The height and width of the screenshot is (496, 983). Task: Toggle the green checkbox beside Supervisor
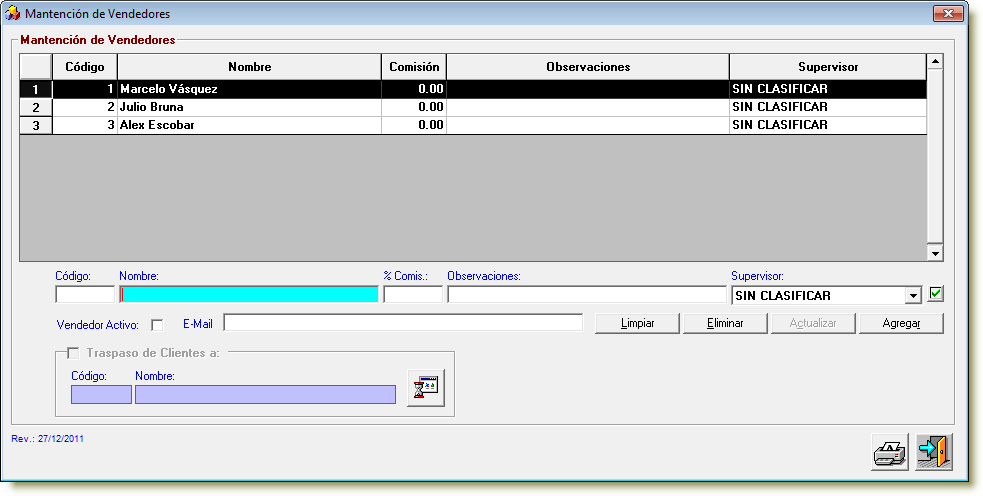[935, 293]
